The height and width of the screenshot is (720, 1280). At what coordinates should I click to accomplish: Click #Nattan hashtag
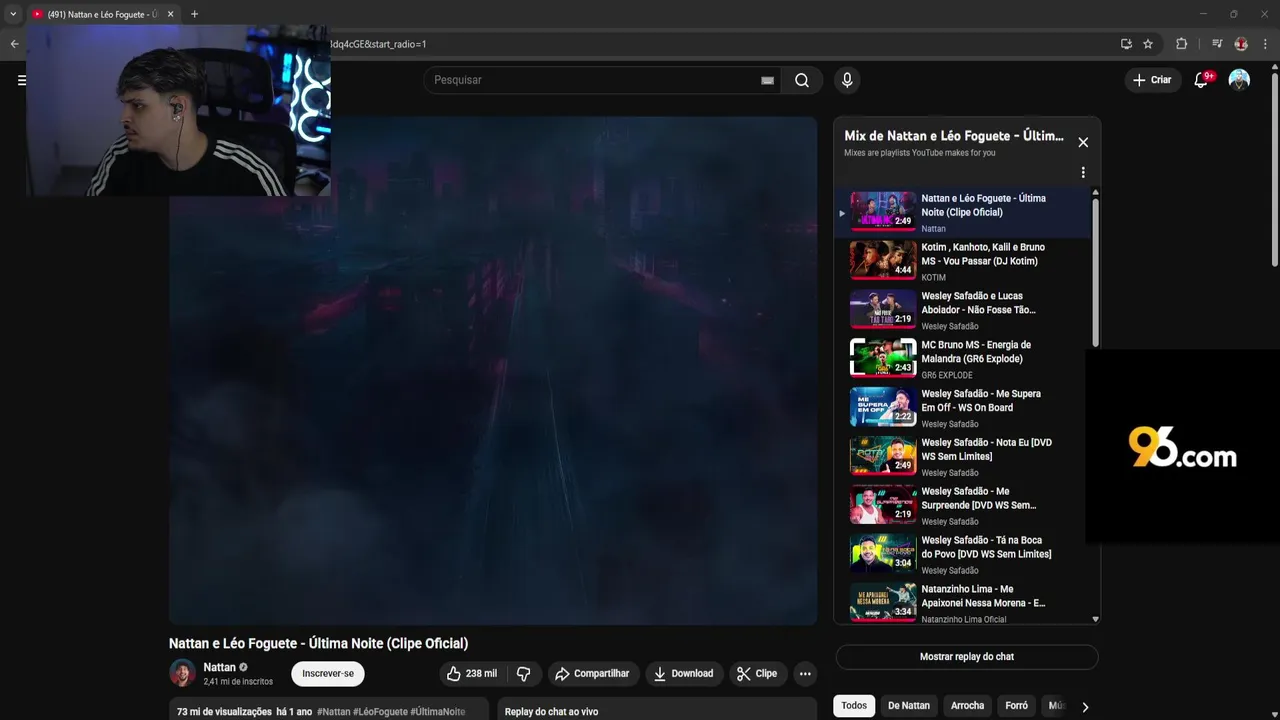coord(334,712)
